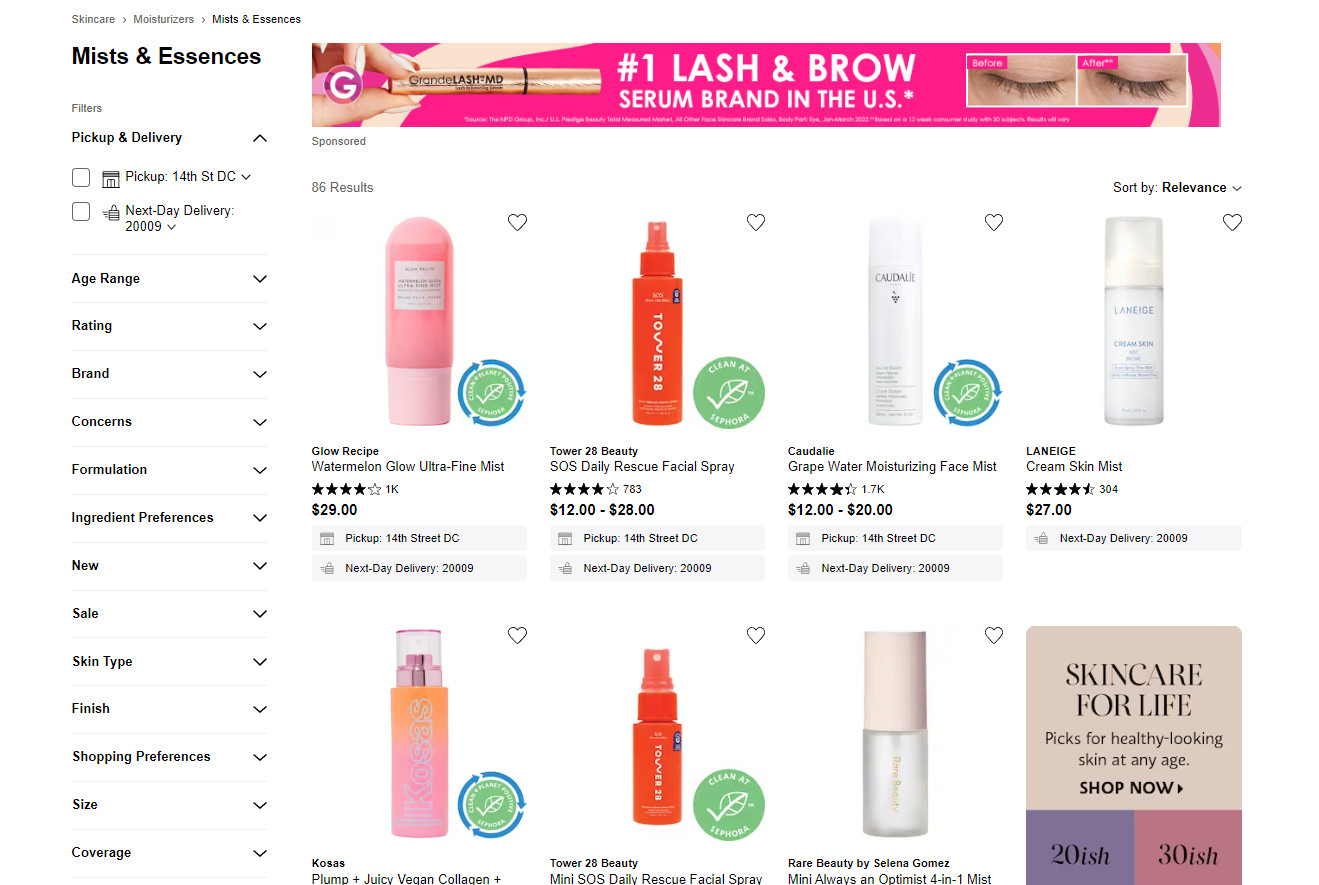Go to Skincare breadcrumb
Viewport: 1319px width, 885px height.
tap(93, 19)
